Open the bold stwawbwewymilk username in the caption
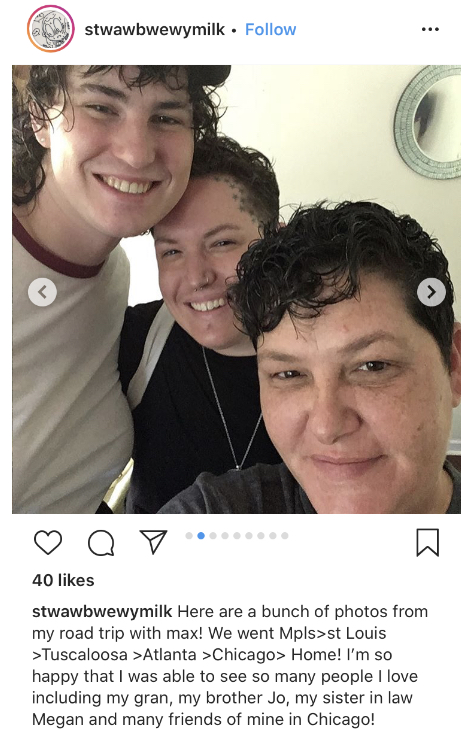Viewport: 461px width, 729px height. (x=102, y=612)
